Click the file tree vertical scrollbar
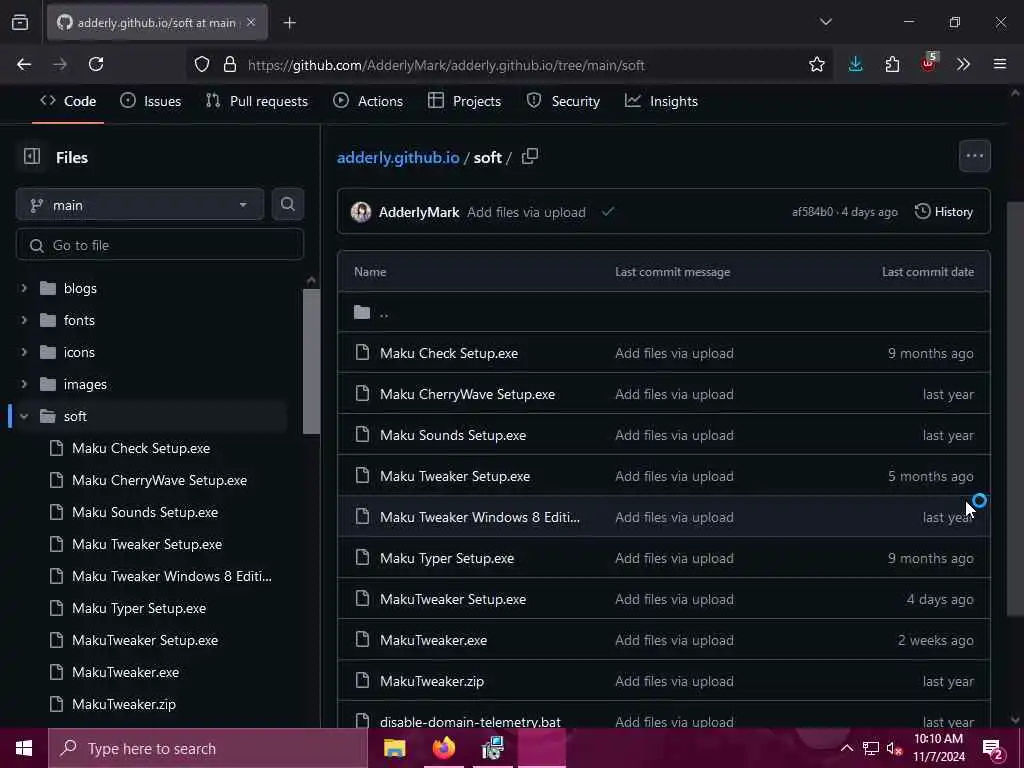 coord(311,361)
